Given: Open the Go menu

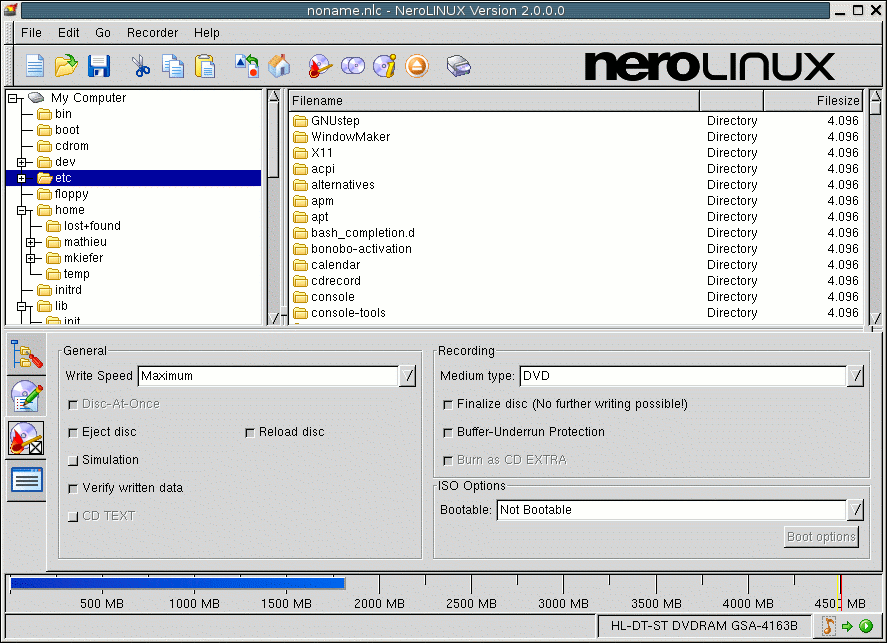Looking at the screenshot, I should (x=103, y=33).
